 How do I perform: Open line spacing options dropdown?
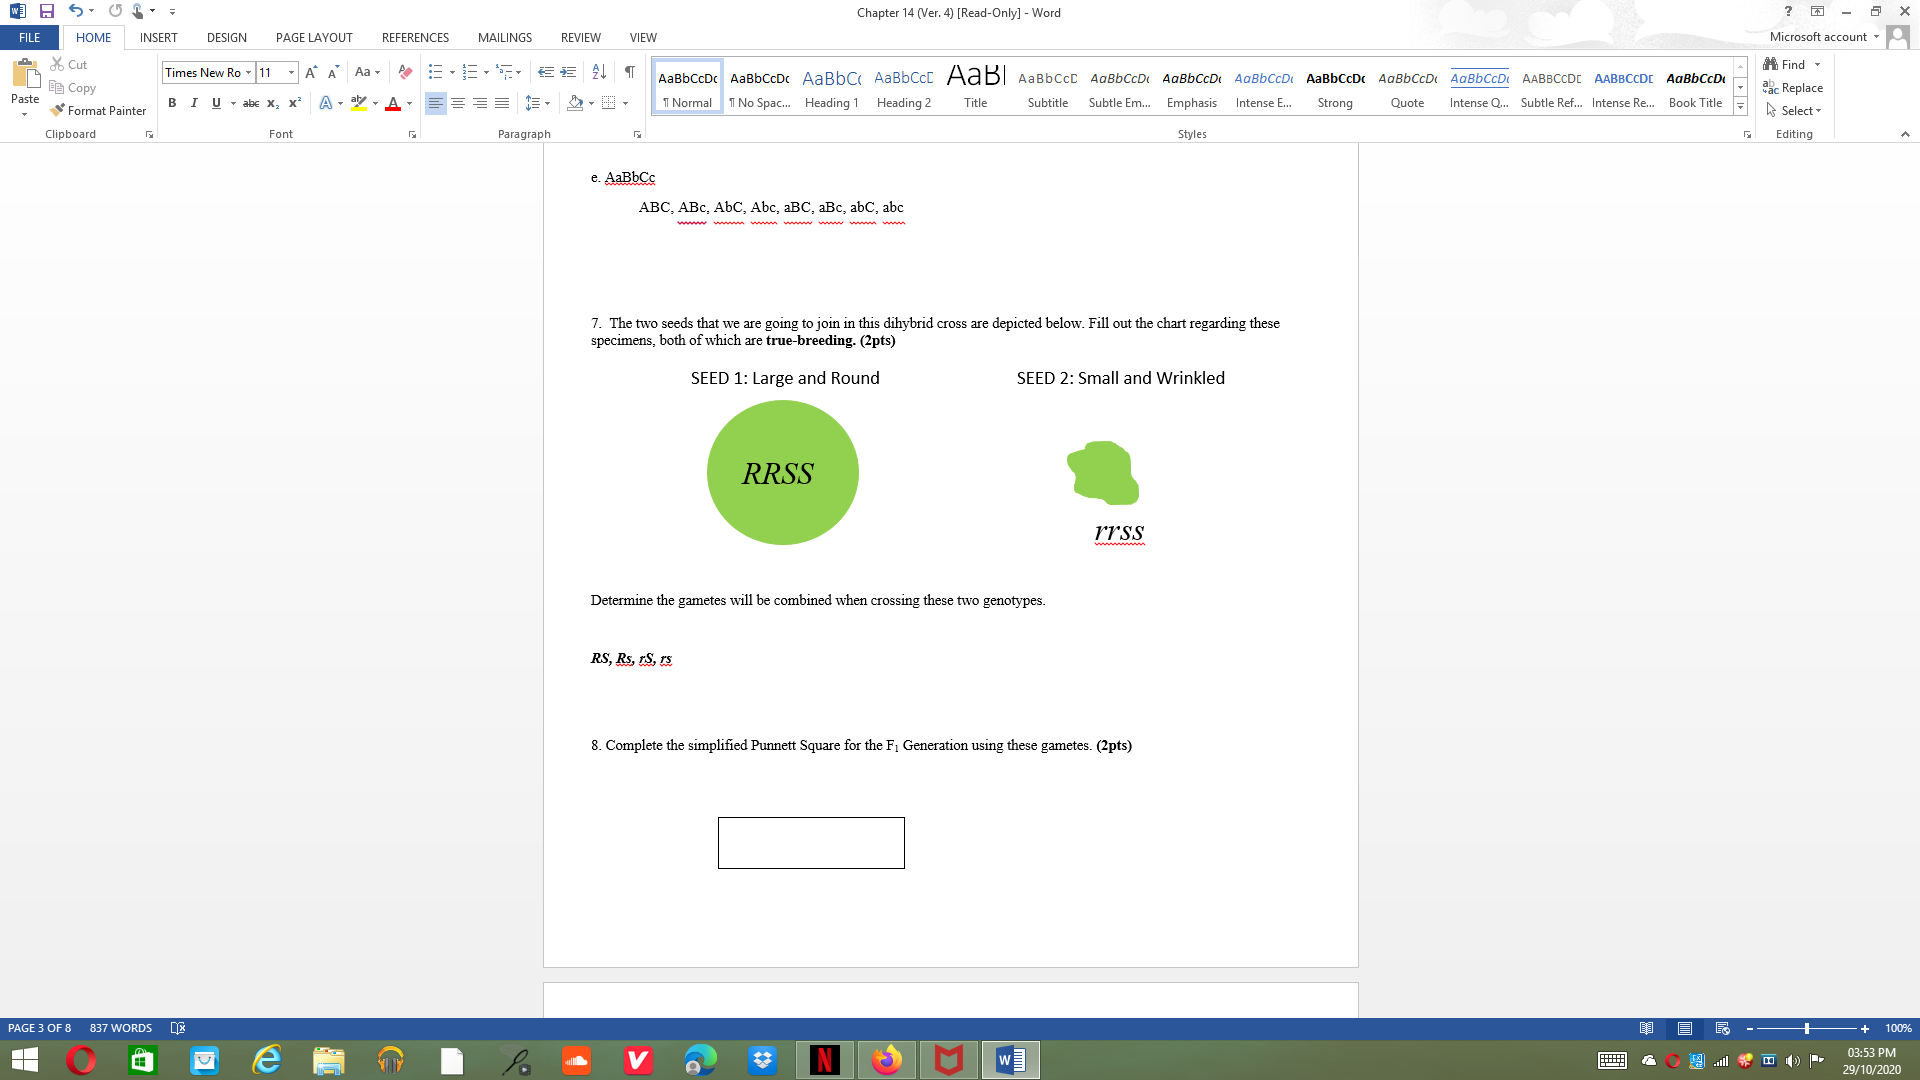(547, 103)
